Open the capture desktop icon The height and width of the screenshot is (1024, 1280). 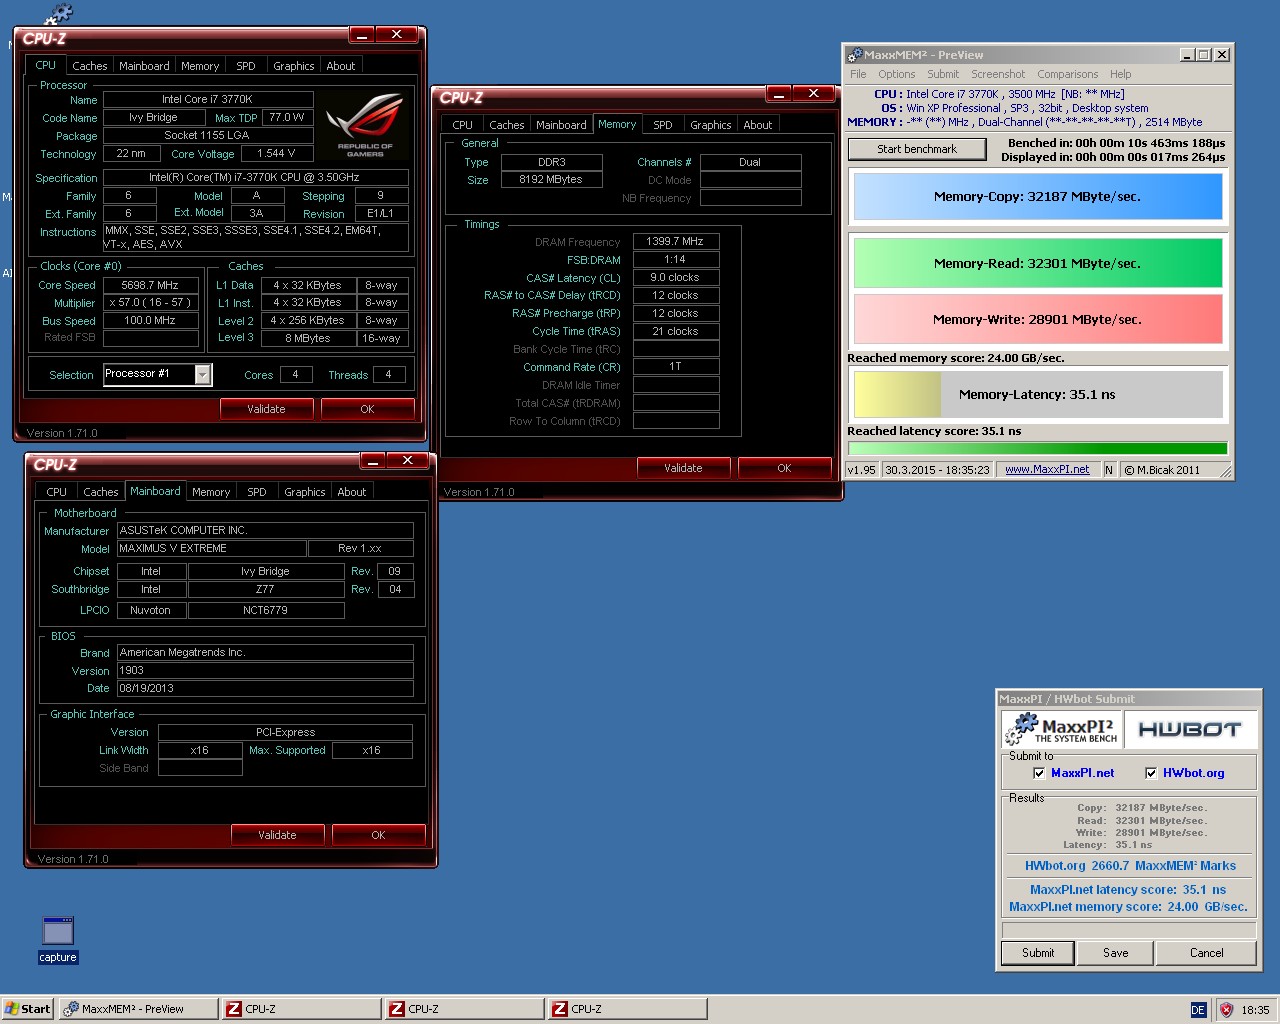point(58,939)
